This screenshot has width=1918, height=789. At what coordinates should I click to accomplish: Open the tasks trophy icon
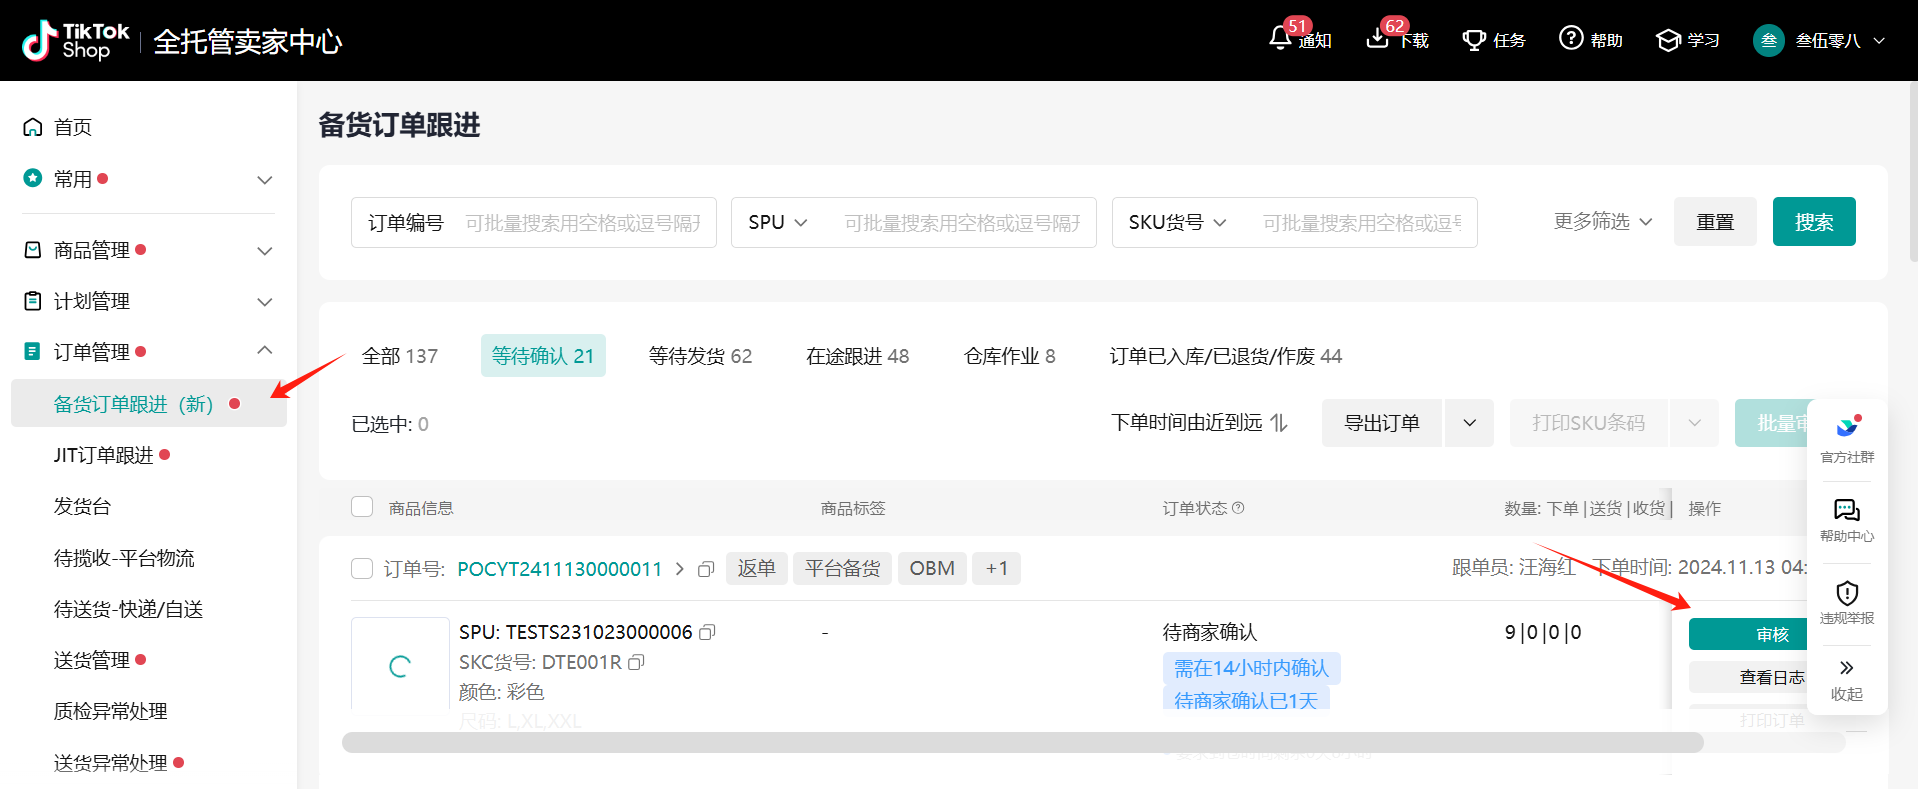click(x=1473, y=40)
